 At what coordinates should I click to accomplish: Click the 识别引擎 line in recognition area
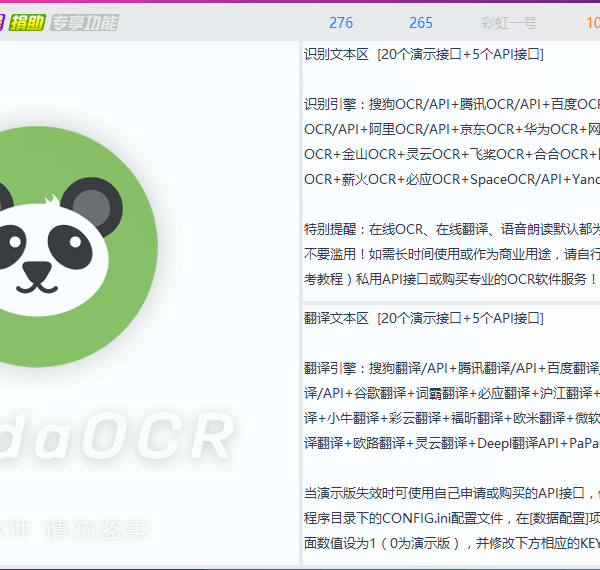click(x=452, y=104)
